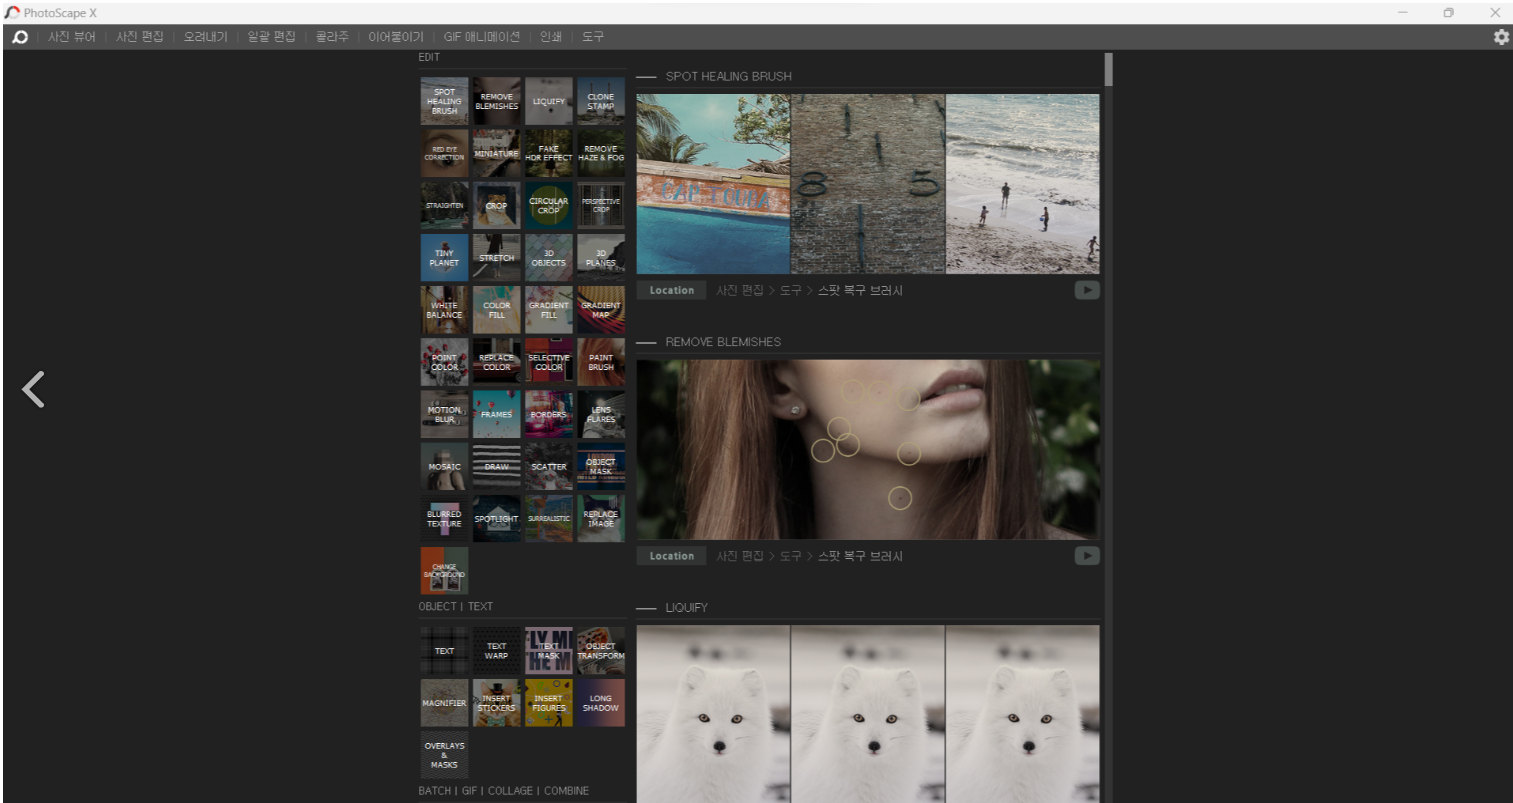Open the Red Eye Correction tile

coord(444,153)
